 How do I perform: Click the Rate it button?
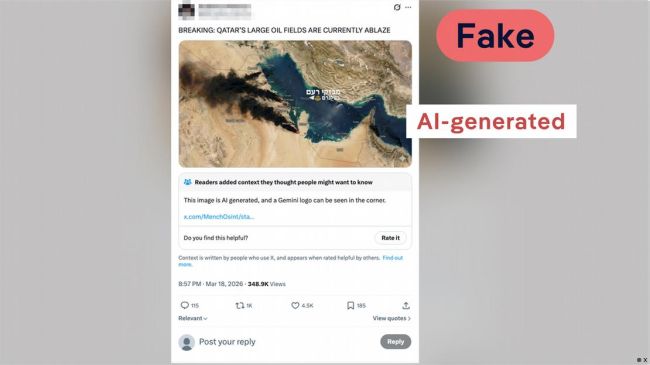pos(390,238)
